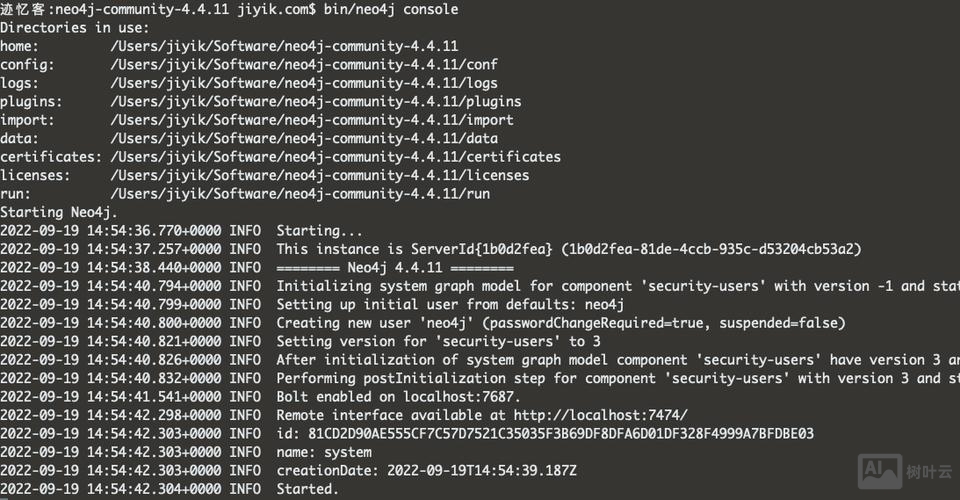This screenshot has width=960, height=500.
Task: Select the licenses directory path
Action: click(320, 176)
